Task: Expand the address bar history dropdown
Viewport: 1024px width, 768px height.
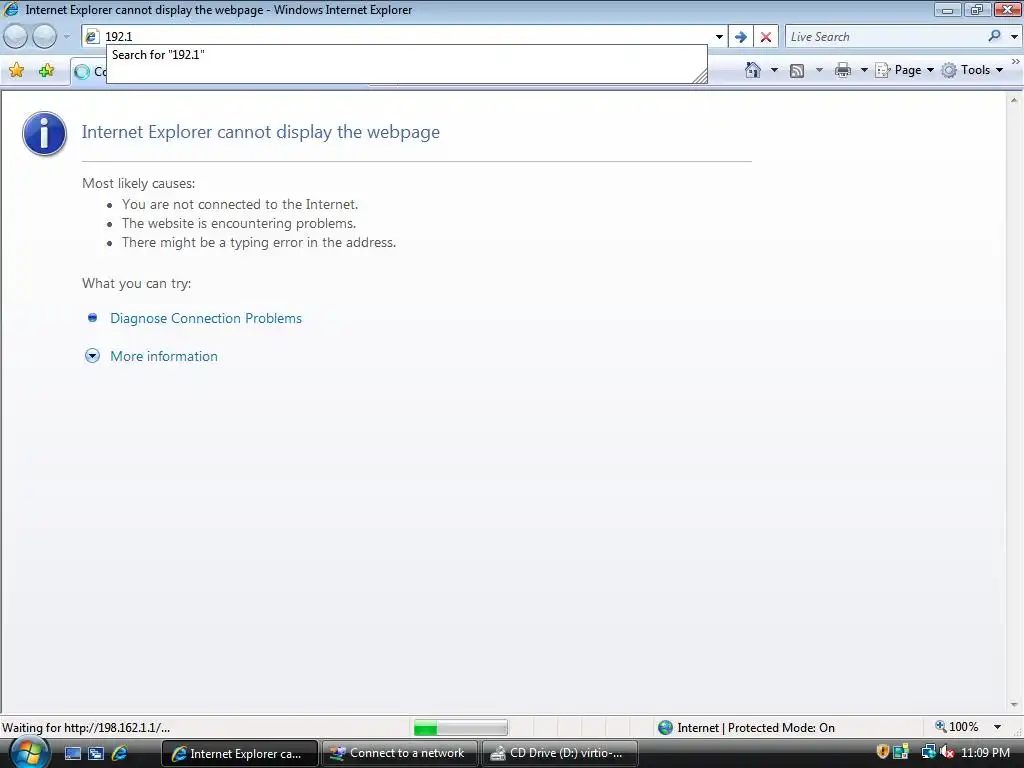Action: [x=719, y=37]
